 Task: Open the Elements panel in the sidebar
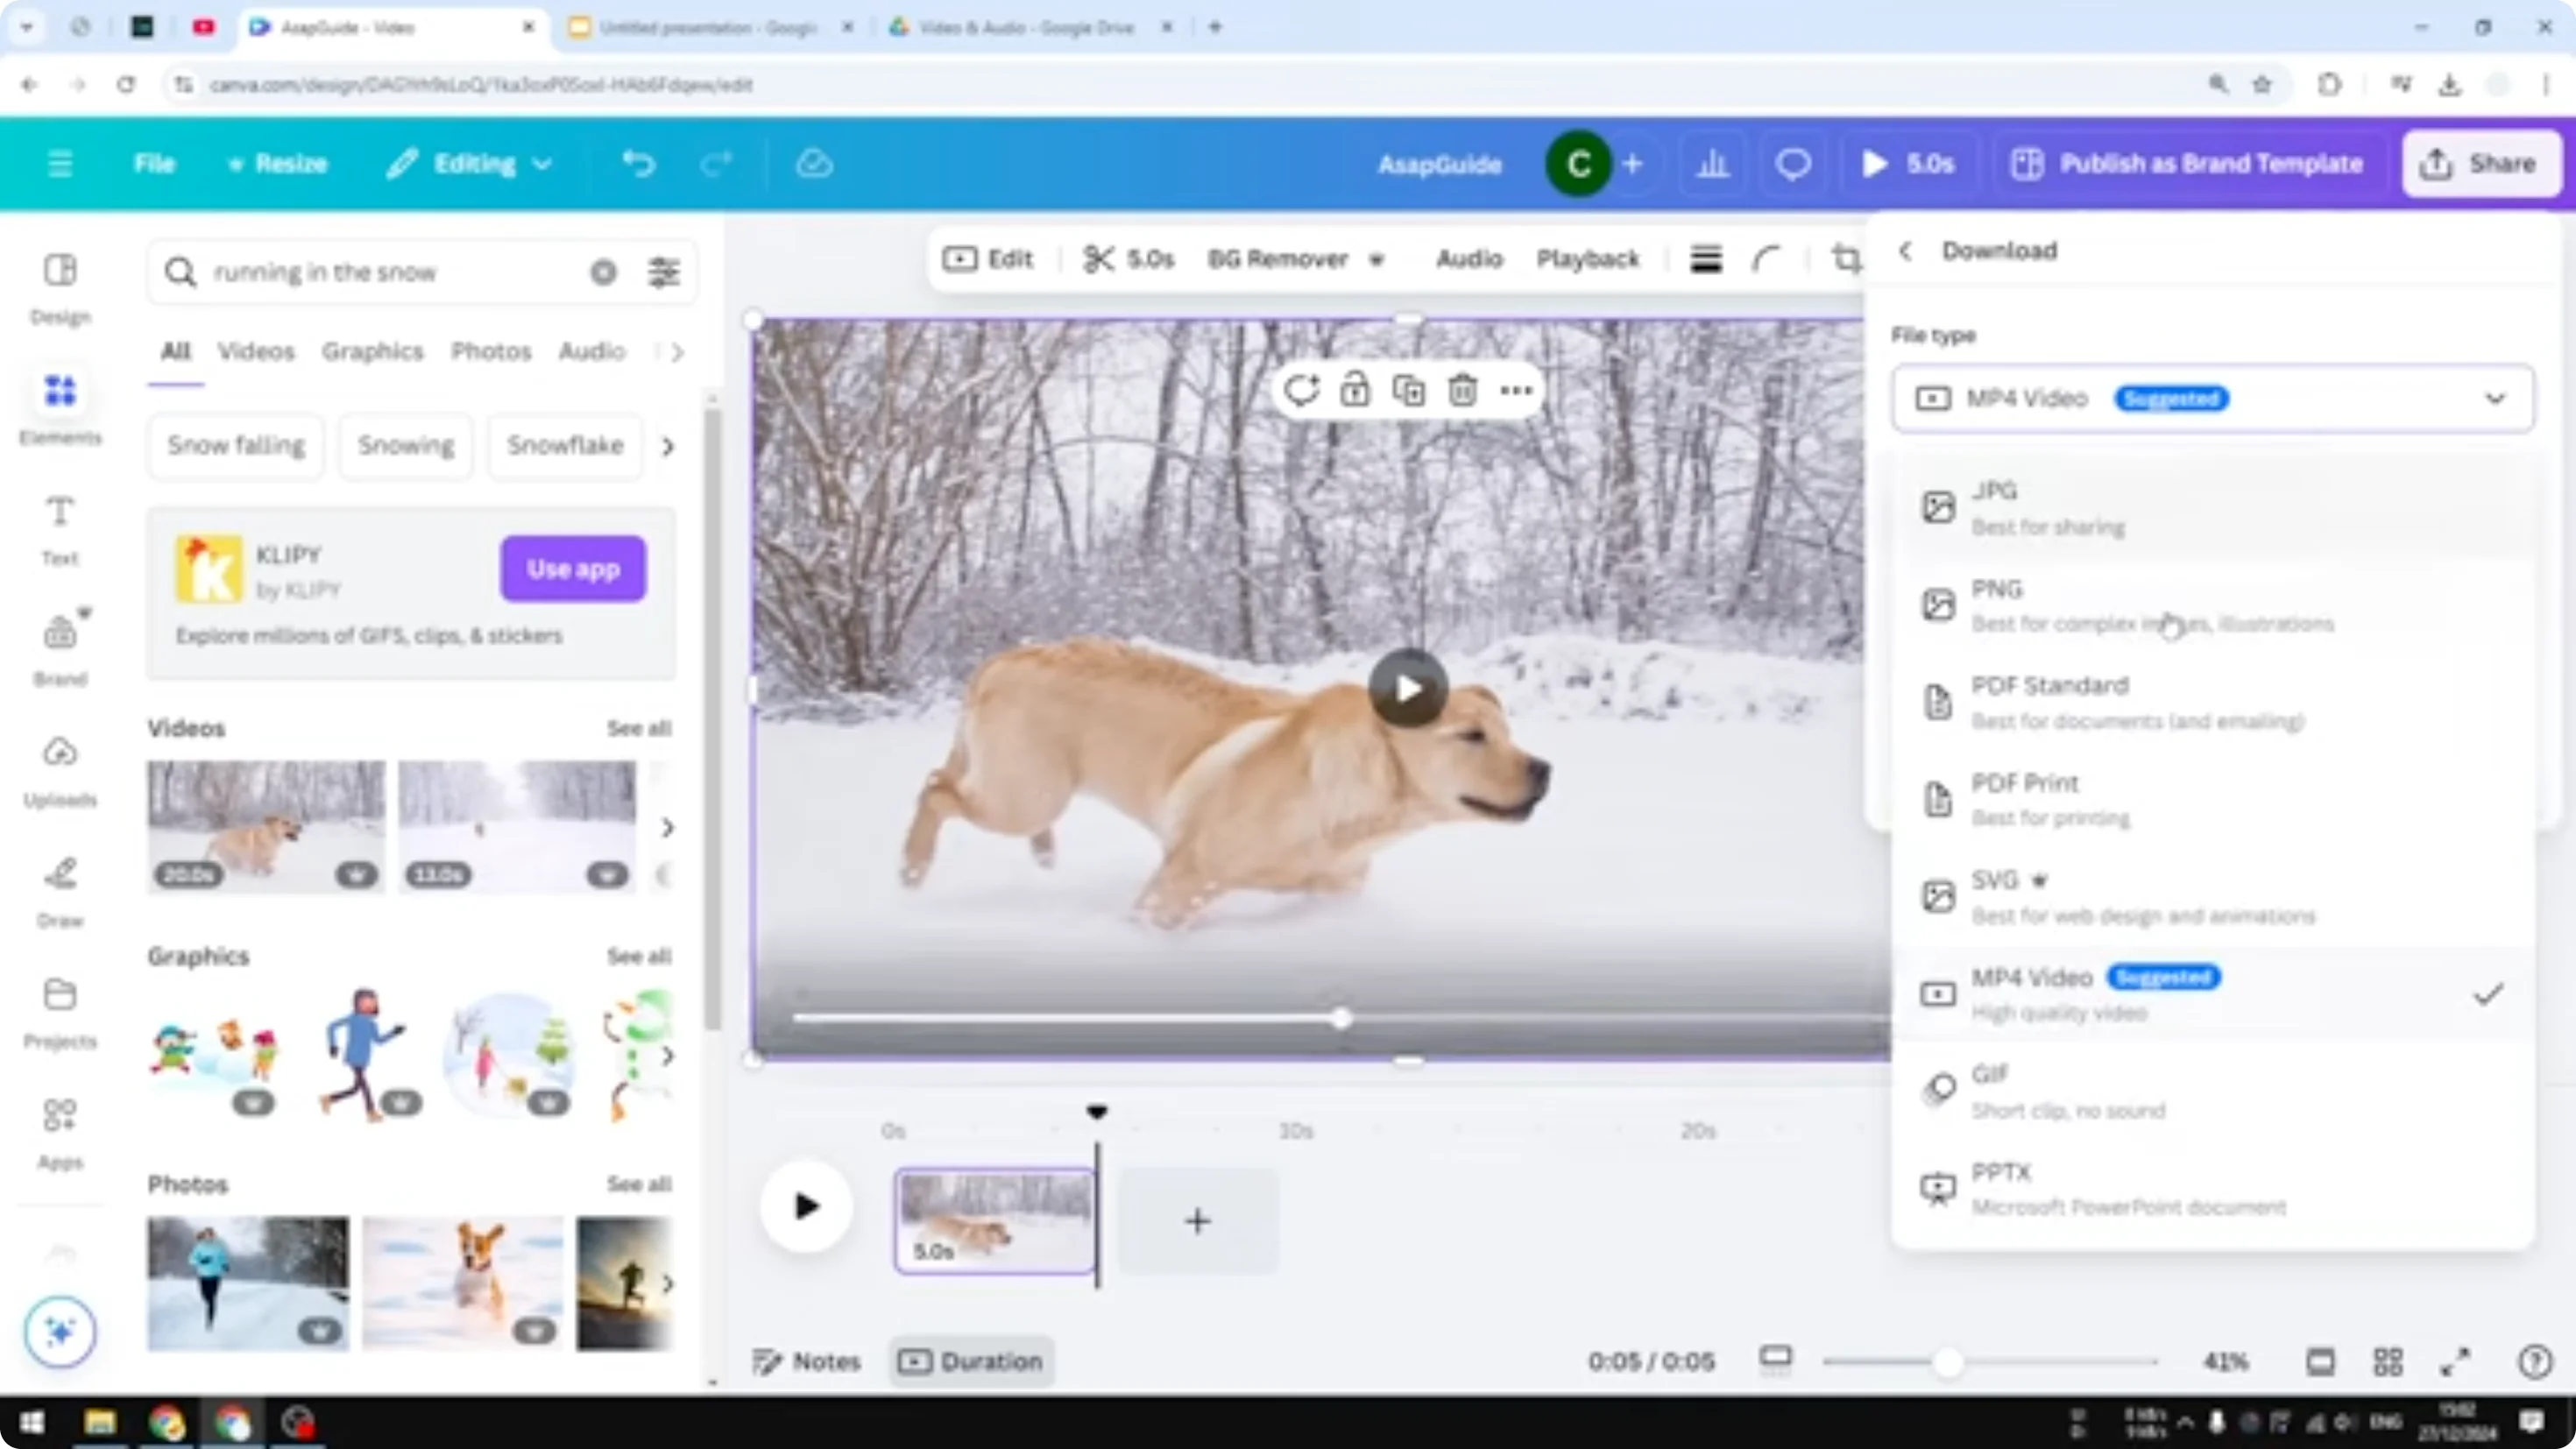click(60, 405)
